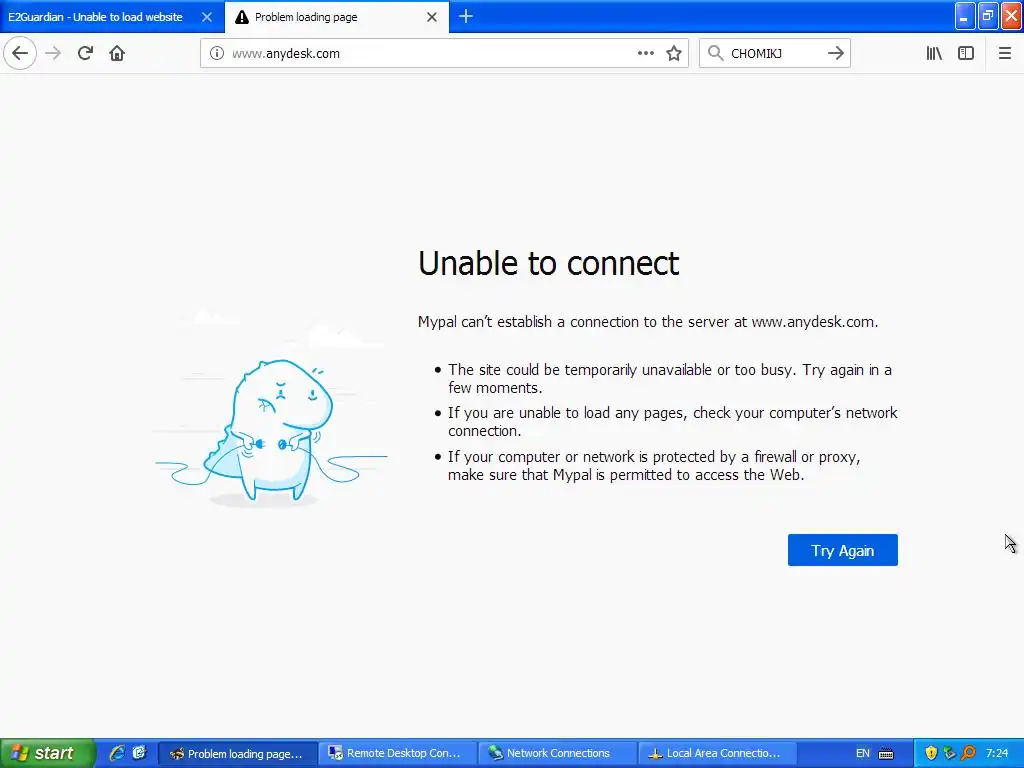Click the EN language indicator
The image size is (1024, 768).
point(863,753)
